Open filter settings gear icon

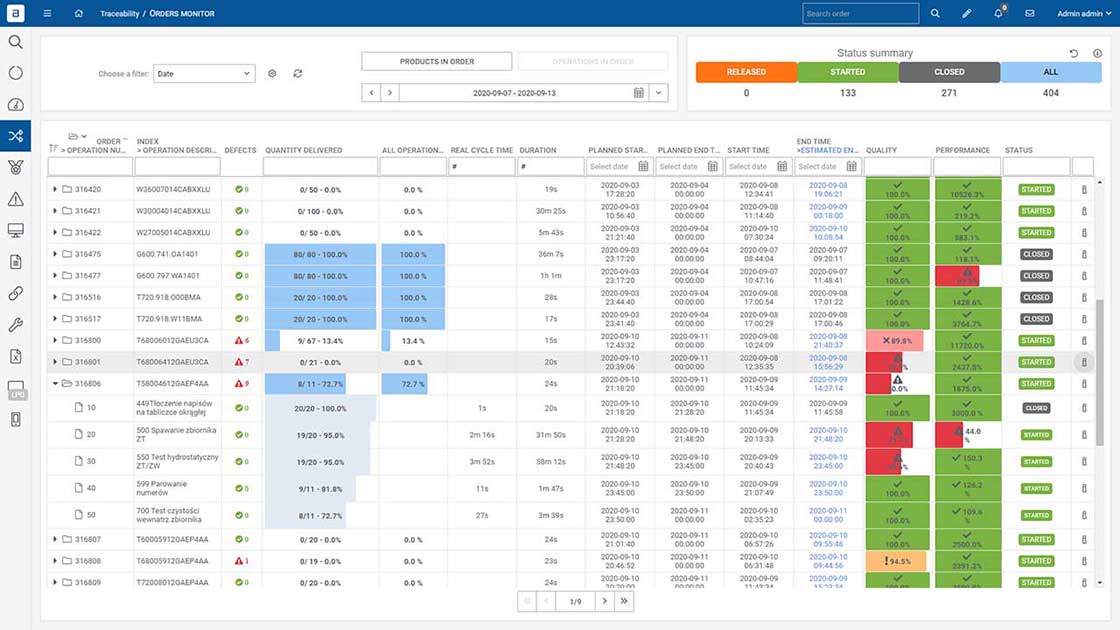tap(272, 74)
